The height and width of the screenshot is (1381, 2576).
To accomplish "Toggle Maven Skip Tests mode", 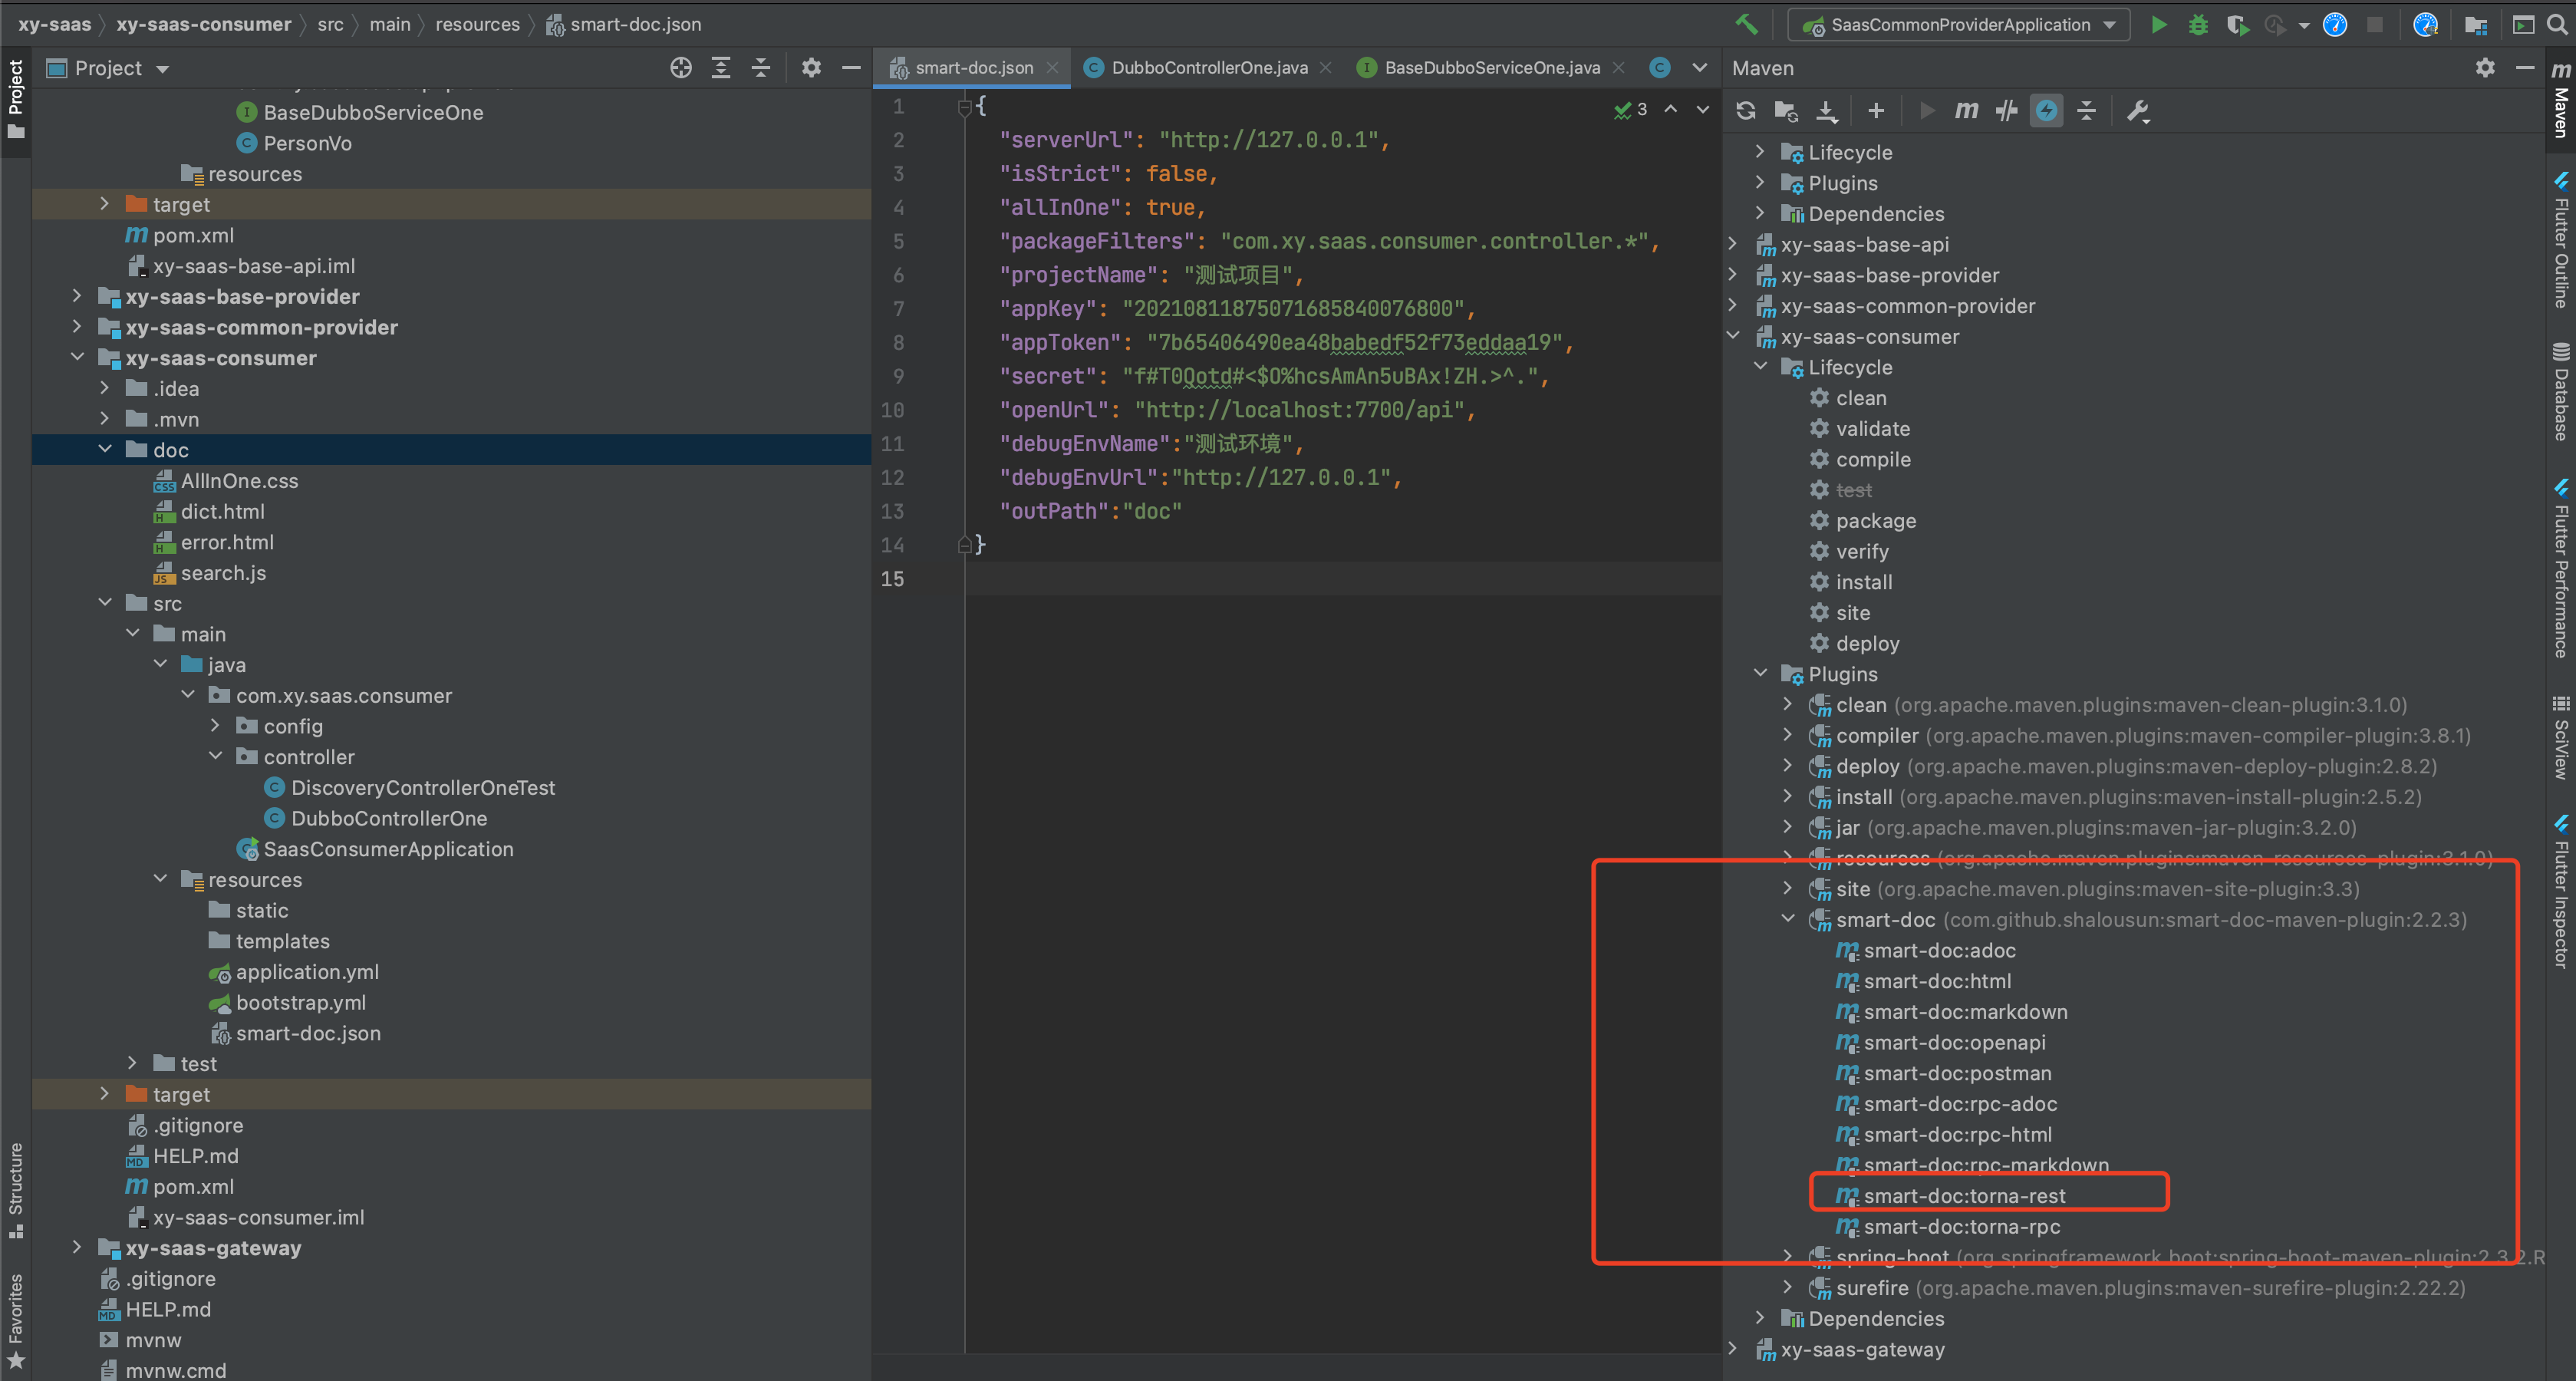I will coord(2047,111).
